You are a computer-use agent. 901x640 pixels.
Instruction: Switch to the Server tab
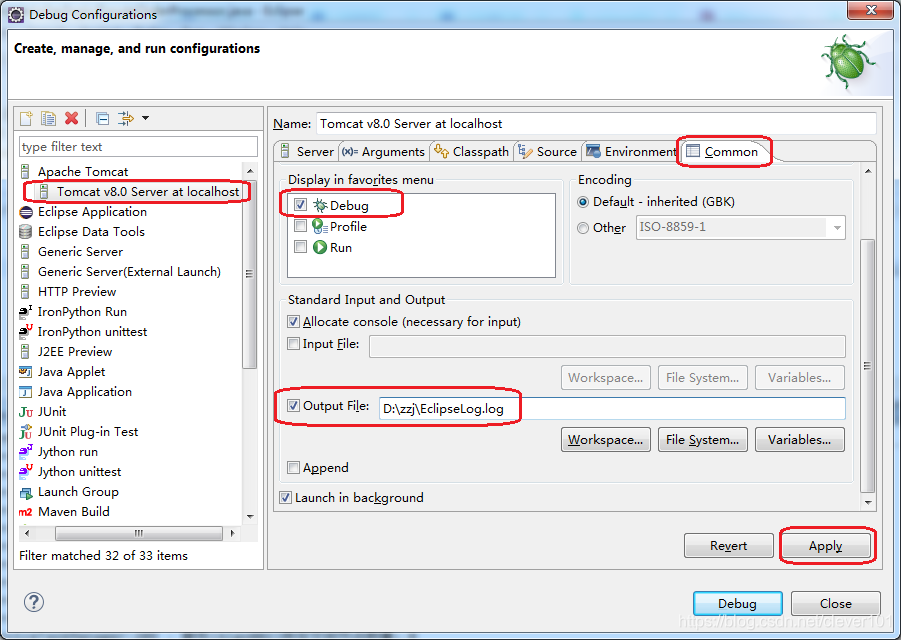tap(307, 152)
